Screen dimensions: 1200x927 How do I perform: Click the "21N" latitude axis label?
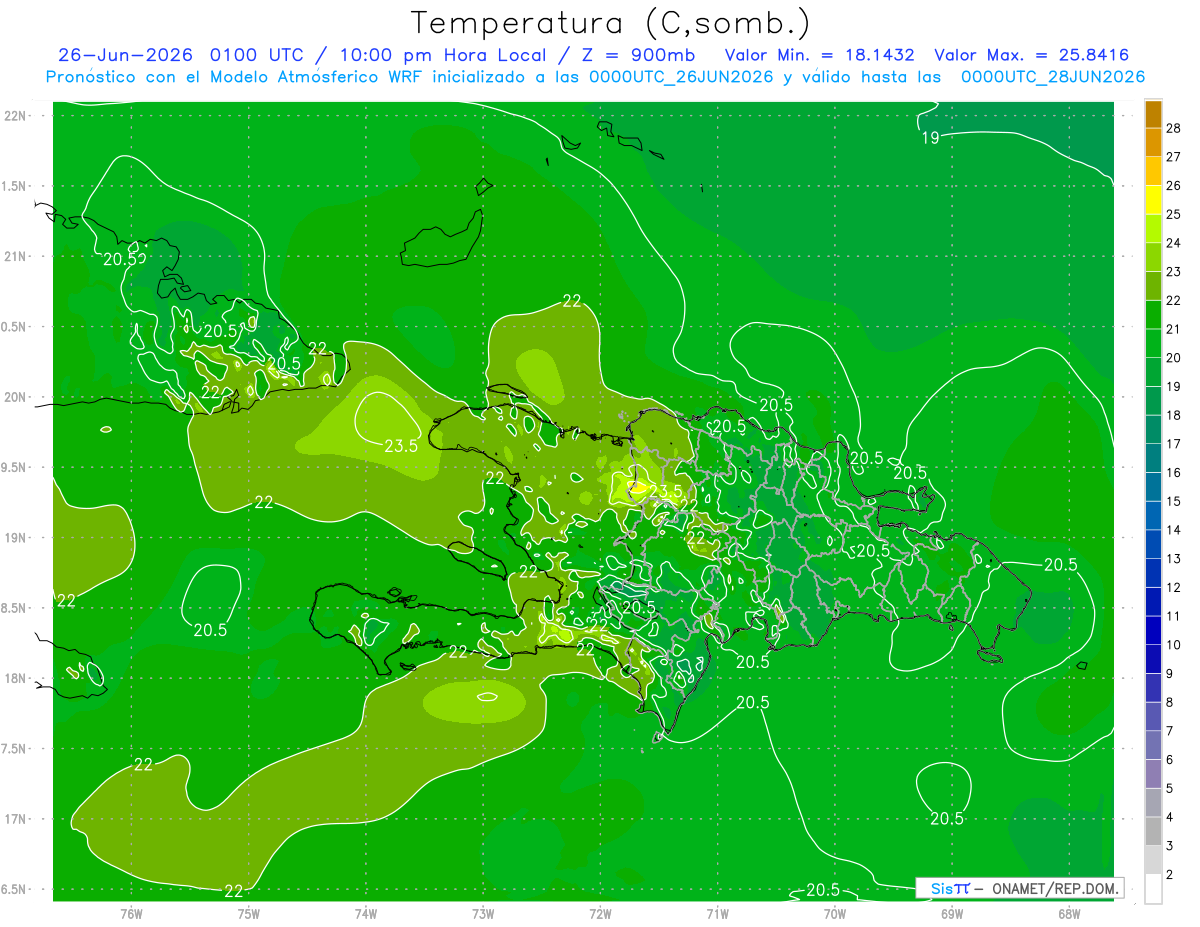(15, 256)
